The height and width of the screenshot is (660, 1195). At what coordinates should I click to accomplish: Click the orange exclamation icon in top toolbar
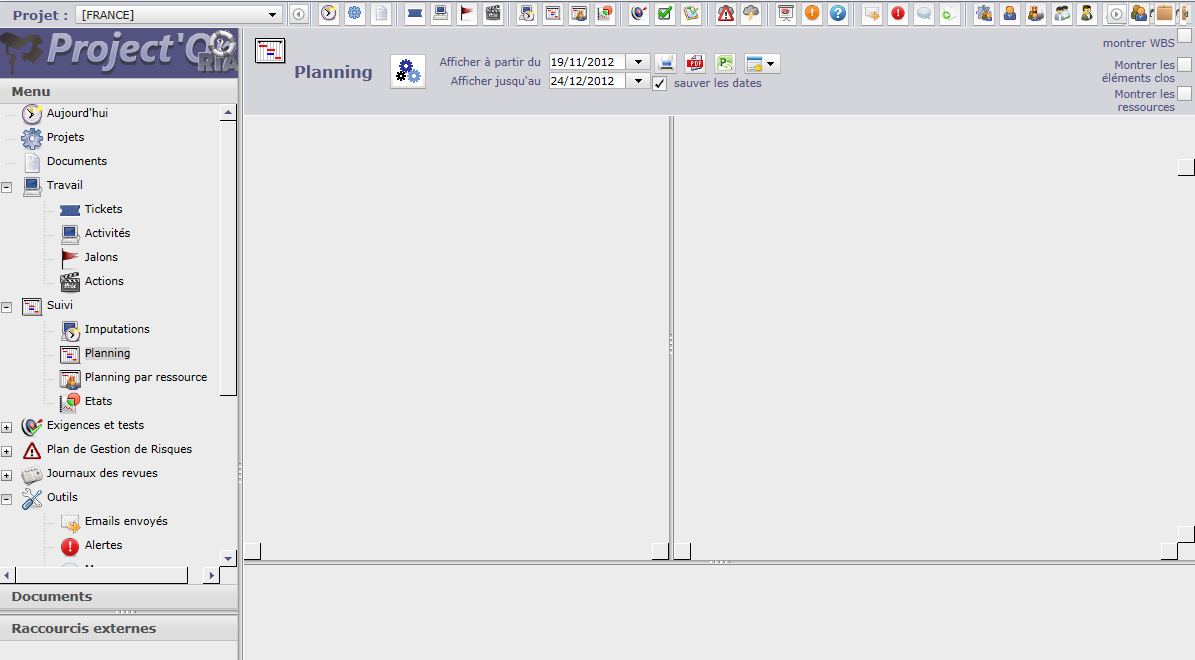tap(812, 13)
